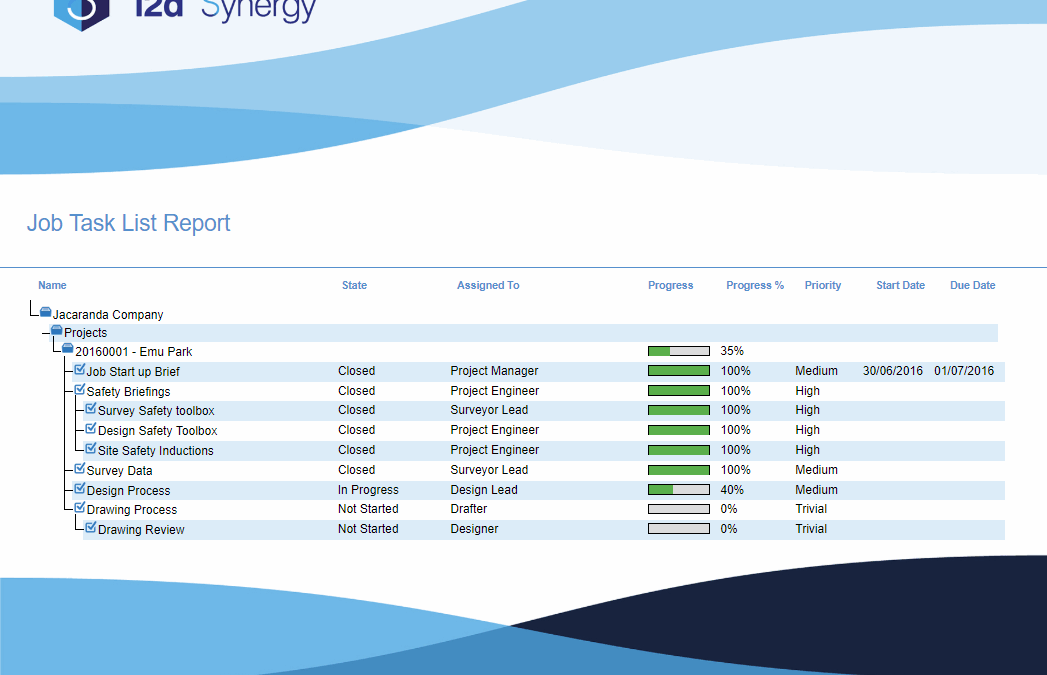Click the Survey Safety toolbox task icon
The width and height of the screenshot is (1047, 675).
(91, 409)
